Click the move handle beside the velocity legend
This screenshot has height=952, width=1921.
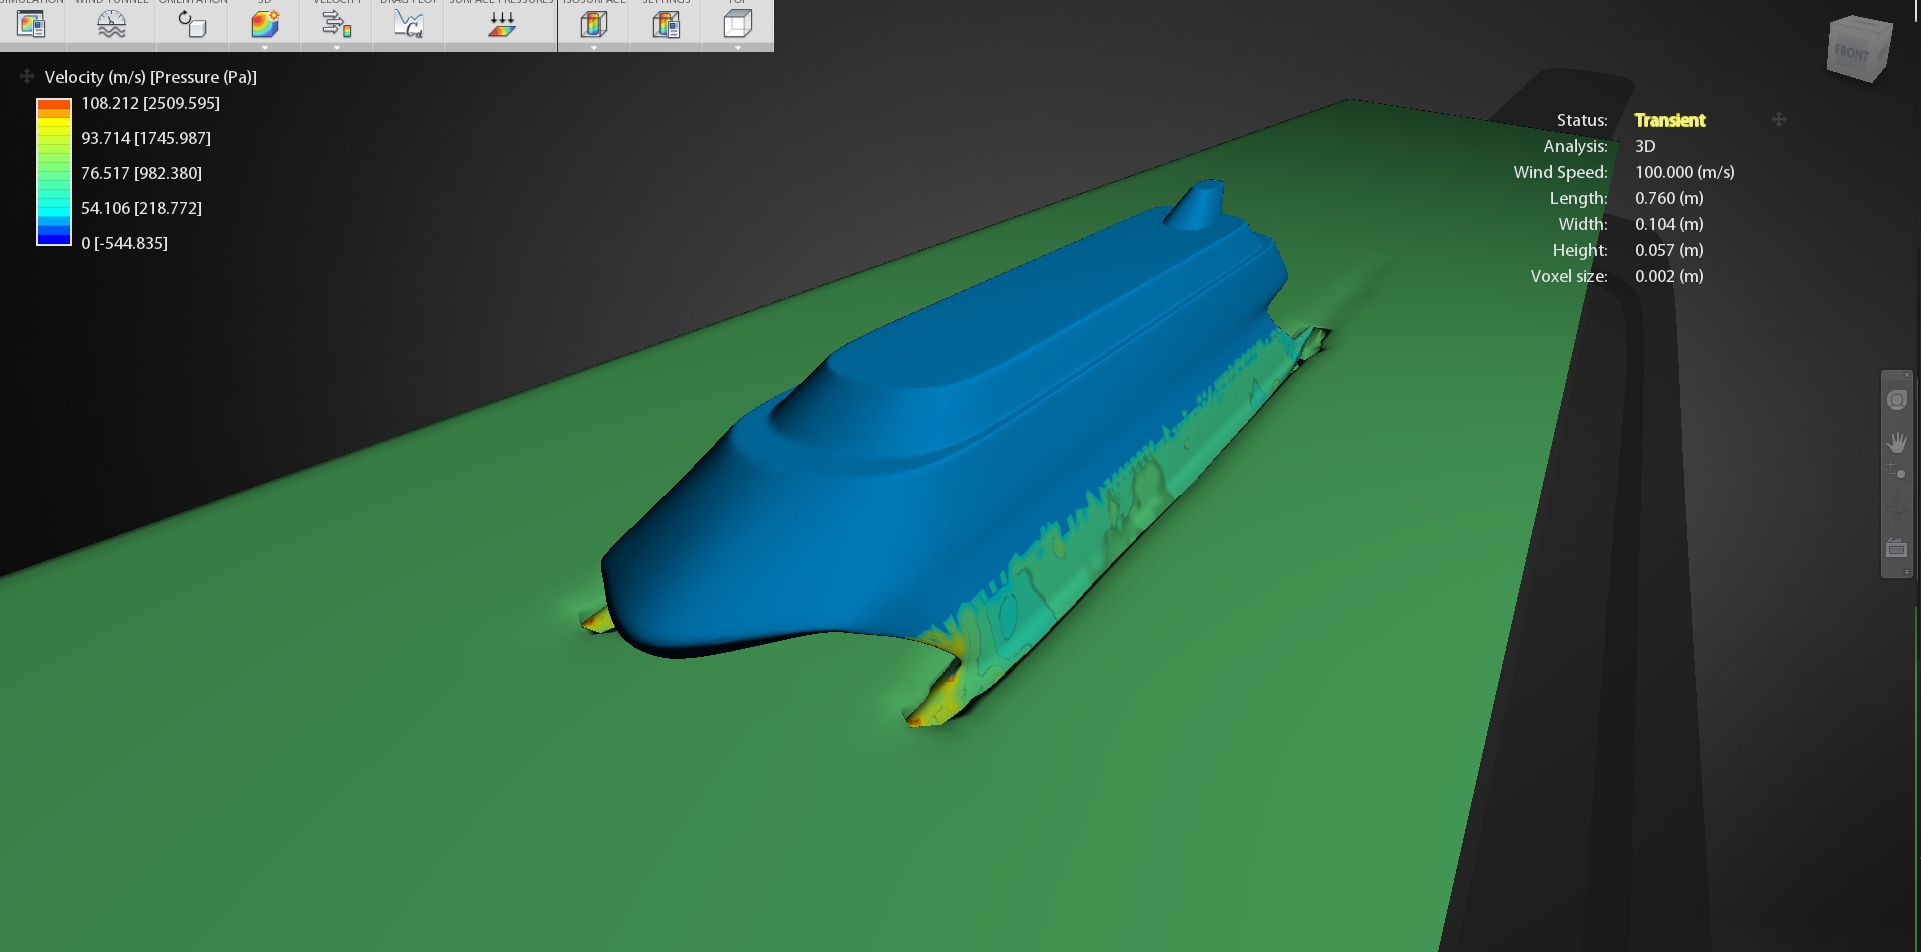coord(27,76)
